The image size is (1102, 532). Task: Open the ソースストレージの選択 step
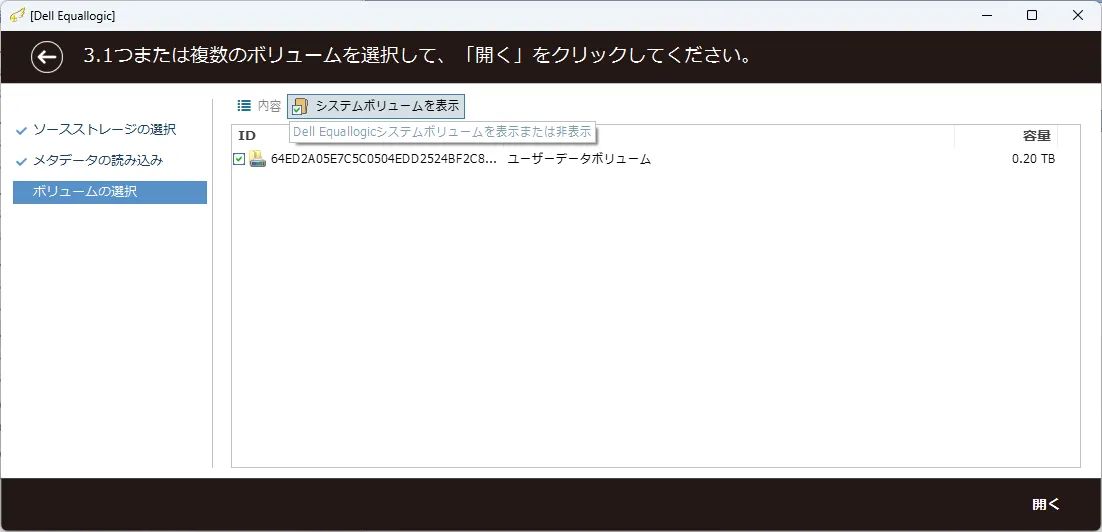tap(104, 129)
